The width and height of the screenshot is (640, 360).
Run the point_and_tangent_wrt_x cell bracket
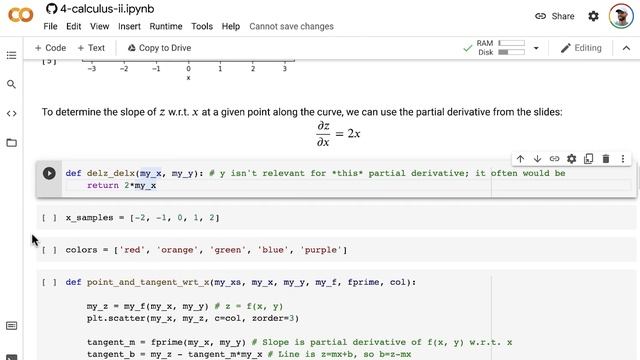click(49, 282)
